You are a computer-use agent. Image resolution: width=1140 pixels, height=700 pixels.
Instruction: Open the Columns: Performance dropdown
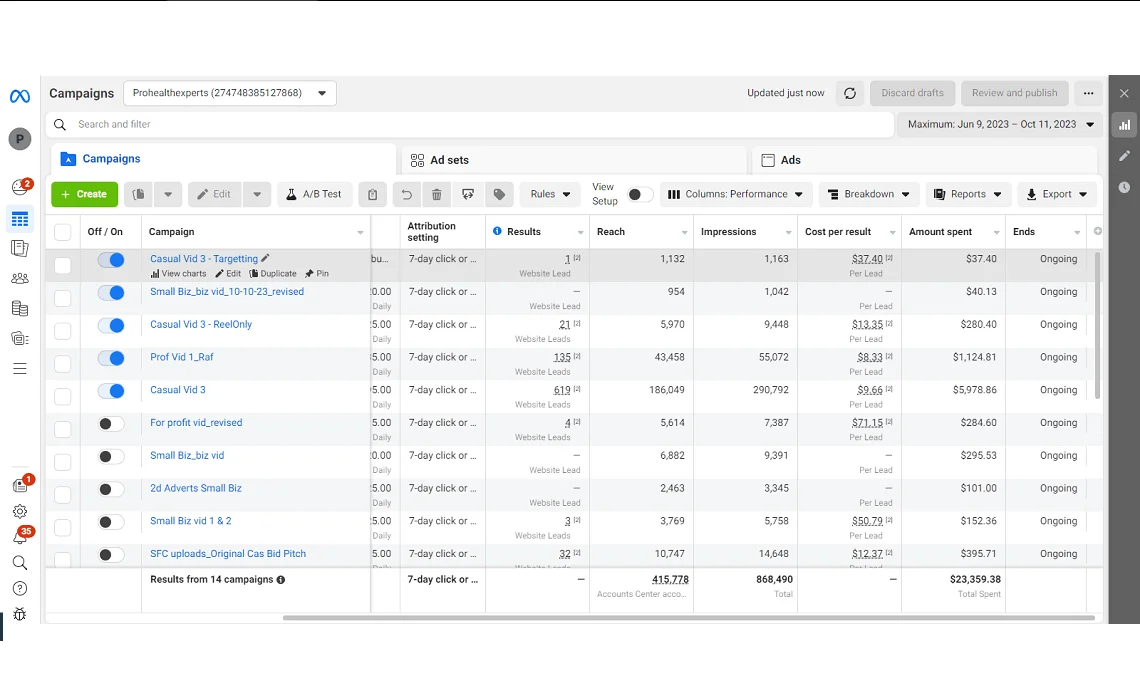tap(735, 195)
